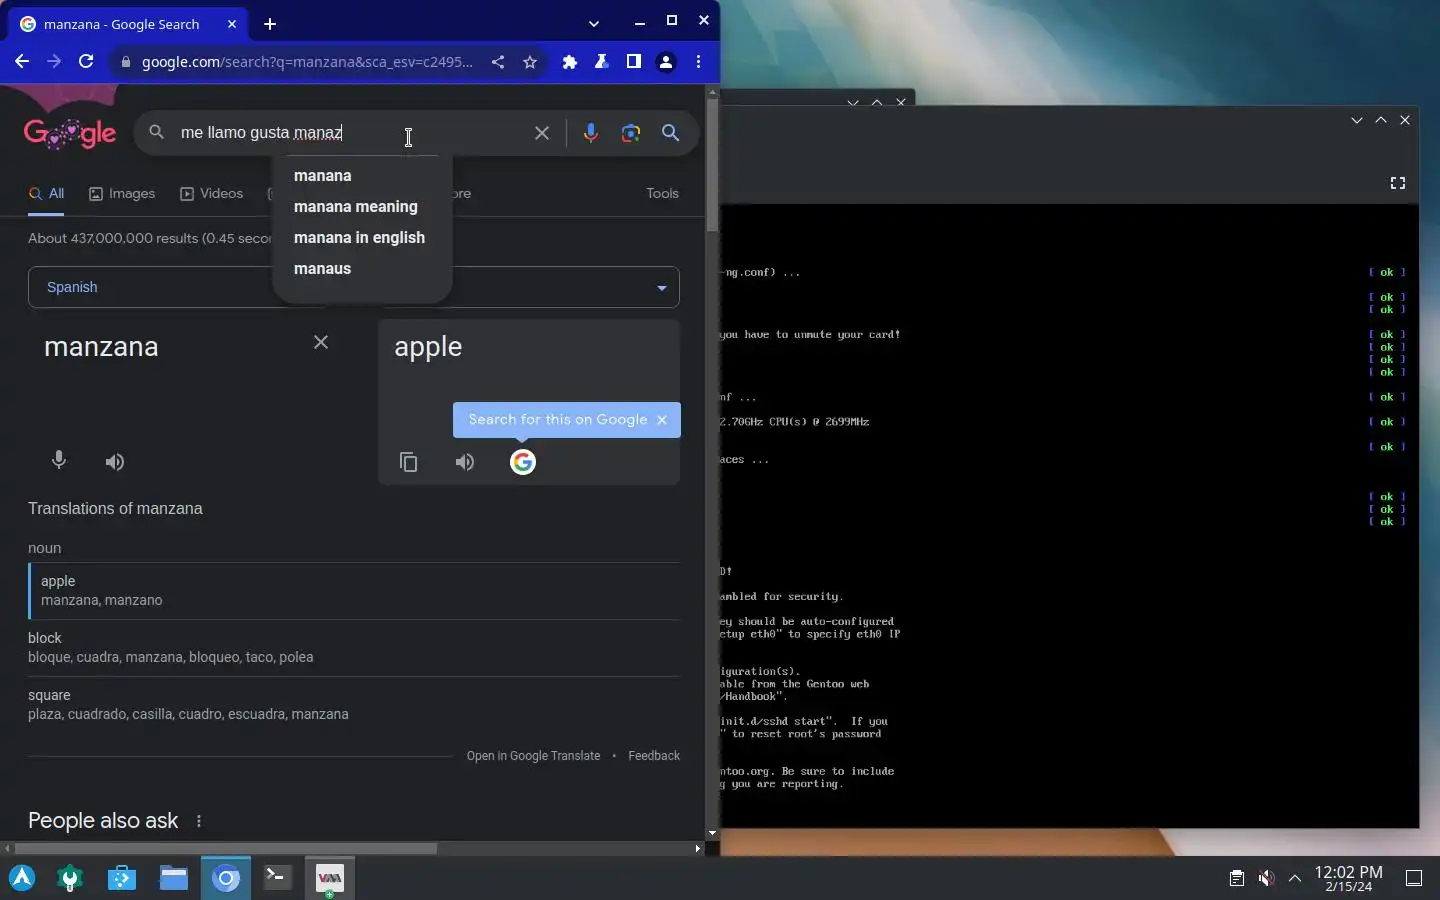The height and width of the screenshot is (900, 1440).
Task: Switch to the All results tab
Action: point(46,194)
